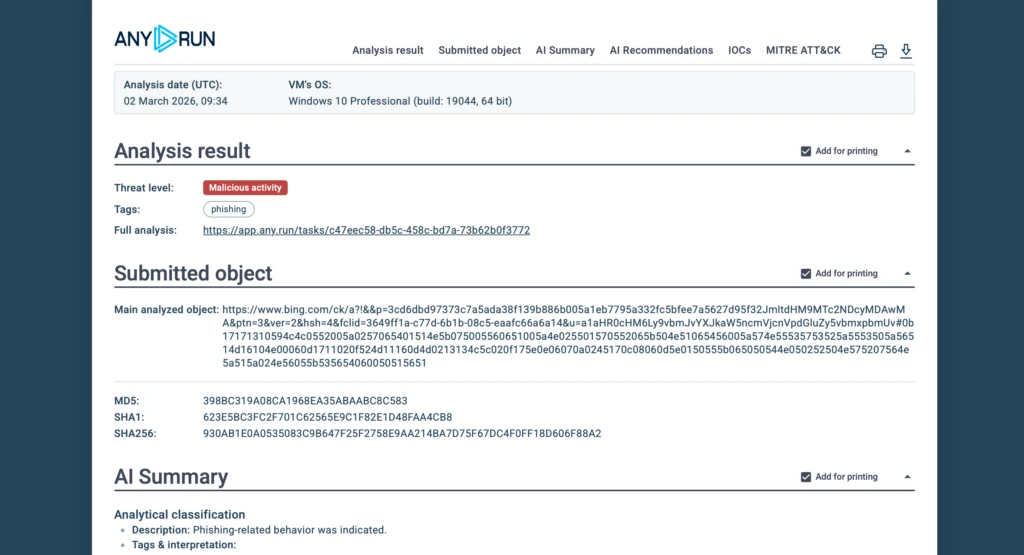Print the report using printer icon
Viewport: 1024px width, 555px height.
pyautogui.click(x=879, y=51)
